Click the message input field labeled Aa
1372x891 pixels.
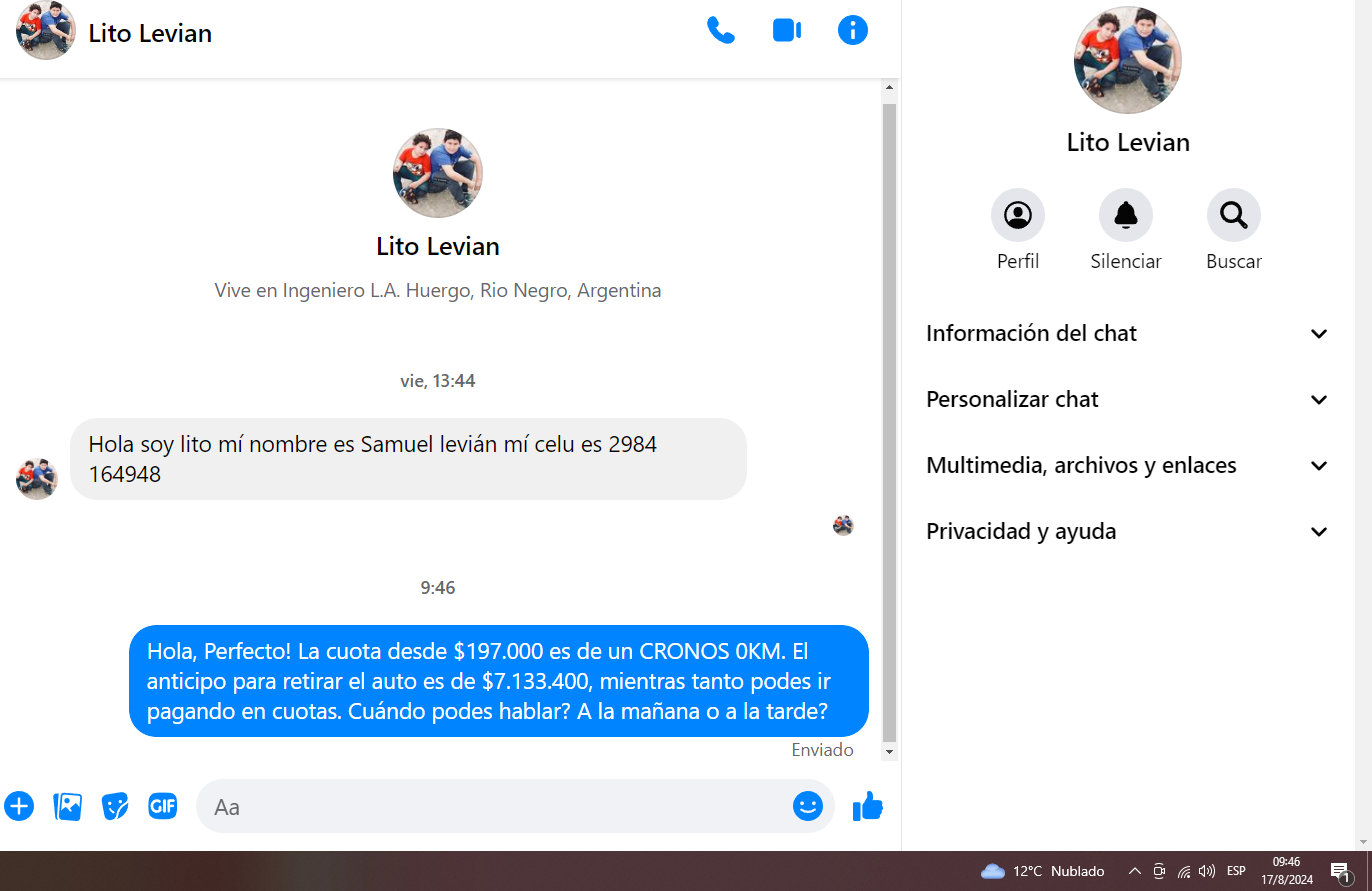[515, 806]
